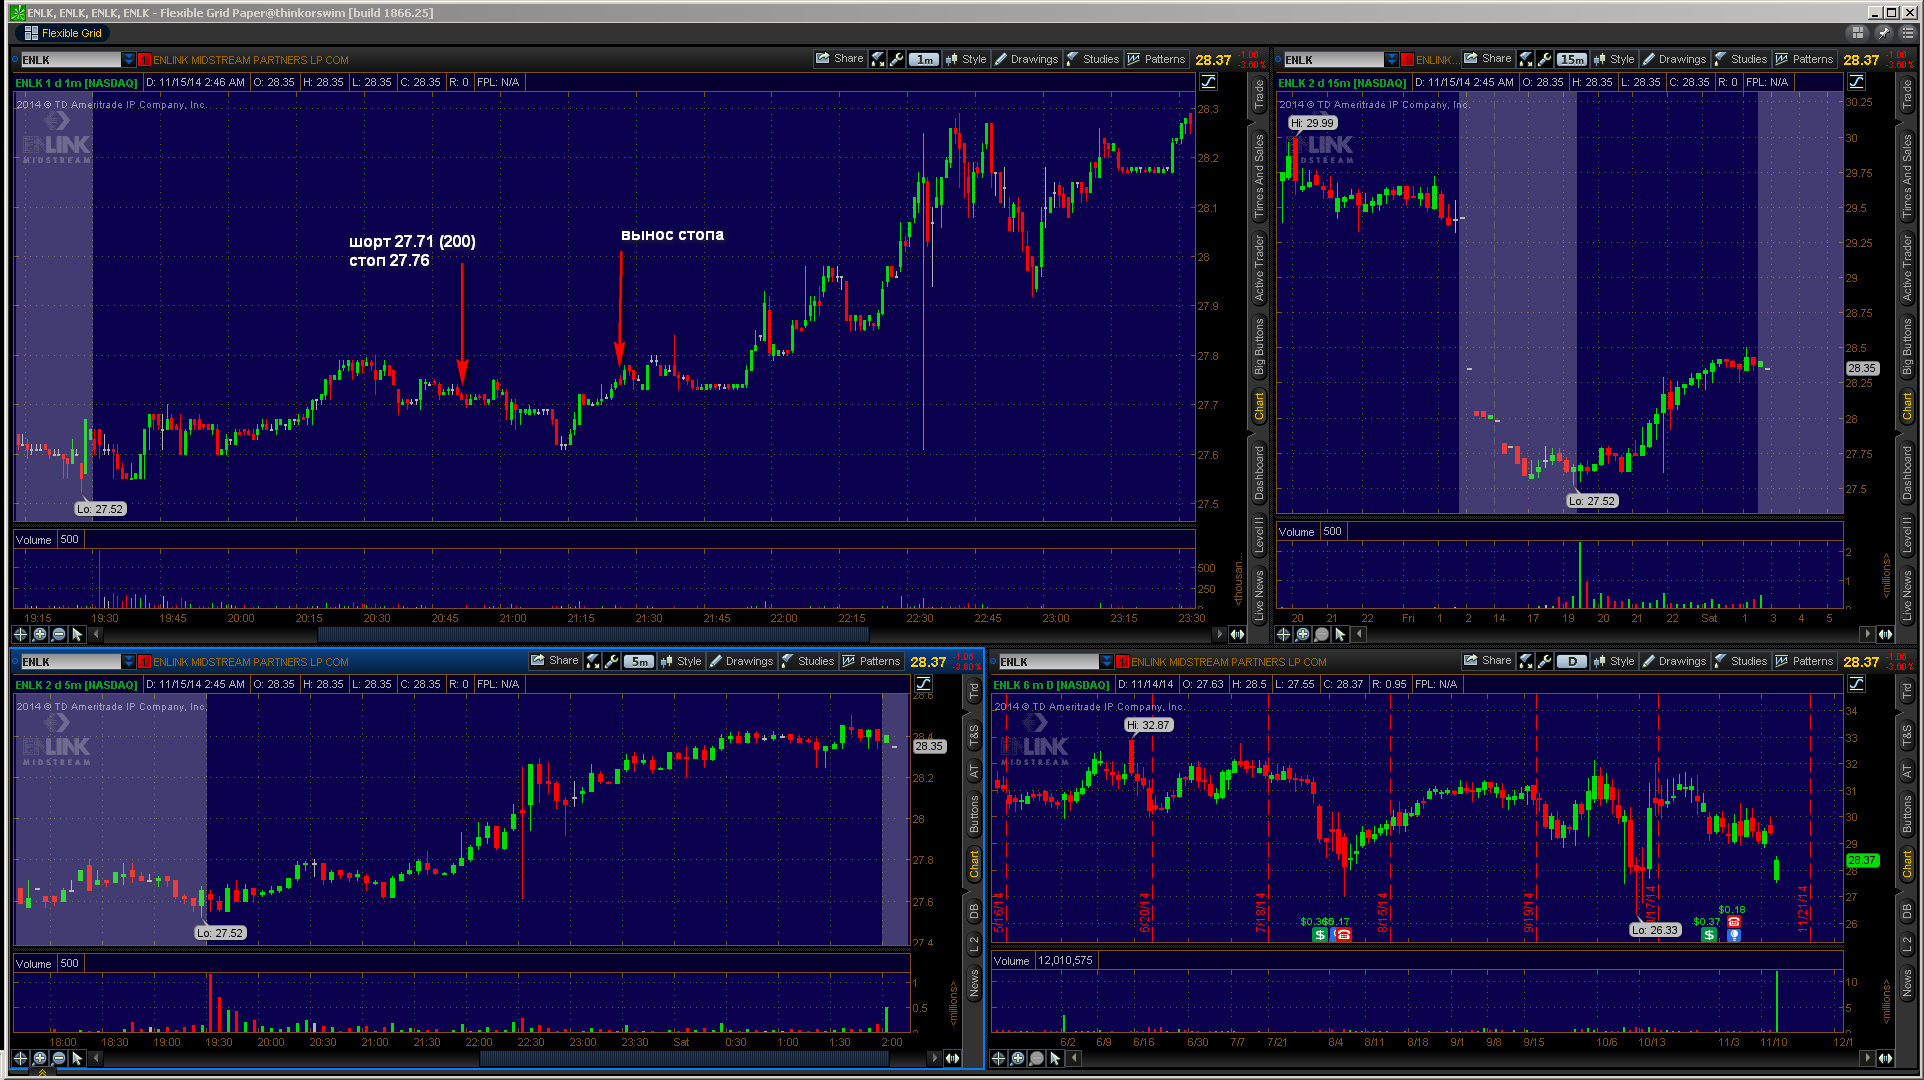Viewport: 1924px width, 1080px height.
Task: Select crosshair pan tool under 5m chart
Action: point(20,1058)
